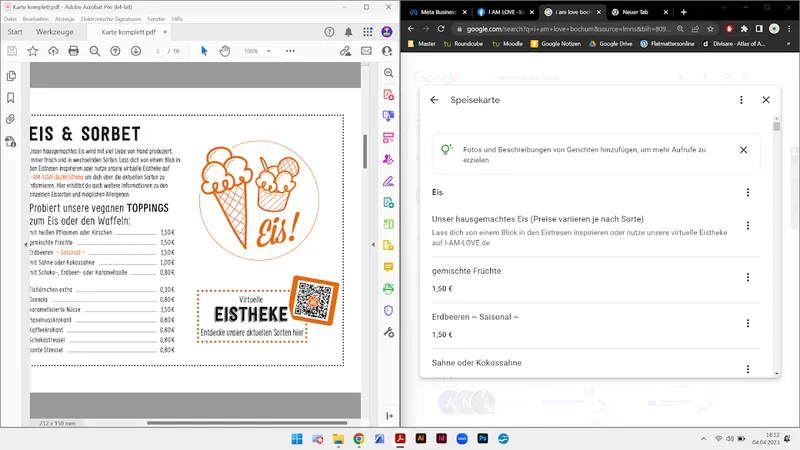800x450 pixels.
Task: Switch to the Start tab in Acrobat
Action: 15,32
